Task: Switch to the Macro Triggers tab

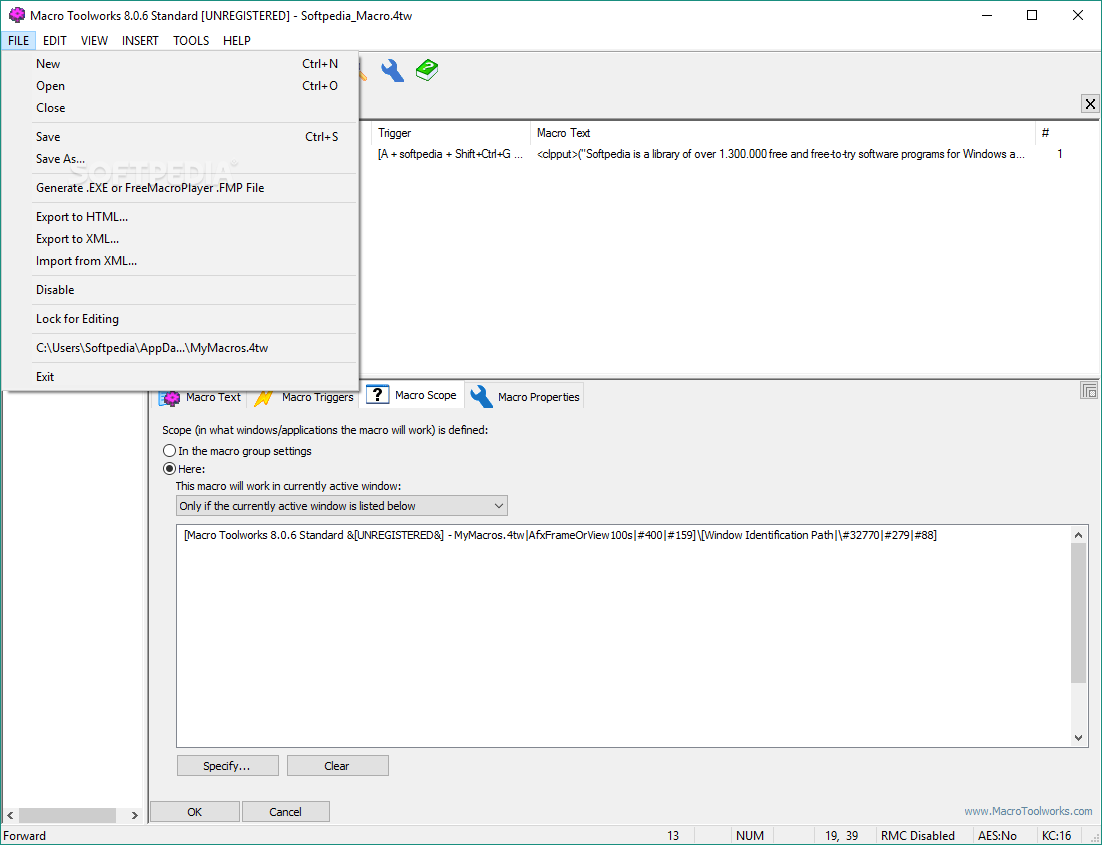Action: [x=304, y=397]
